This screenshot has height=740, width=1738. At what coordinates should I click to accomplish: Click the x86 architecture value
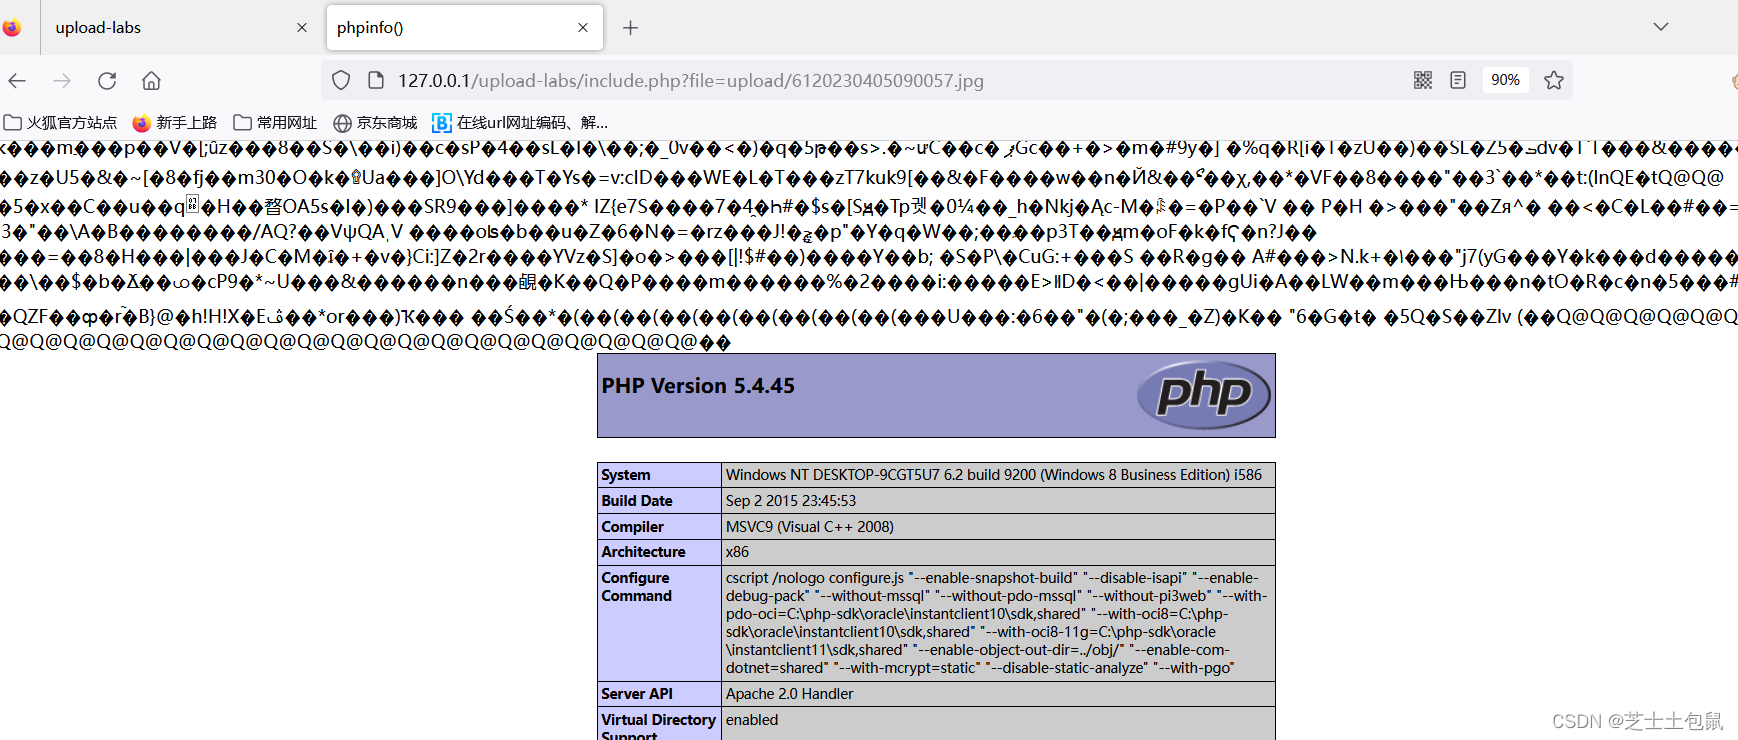[737, 552]
